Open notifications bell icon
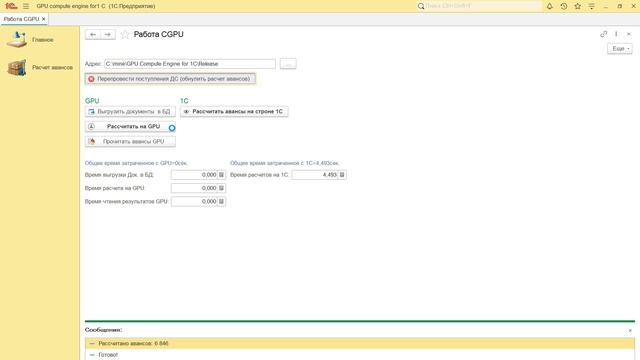This screenshot has height=360, width=640. point(549,6)
